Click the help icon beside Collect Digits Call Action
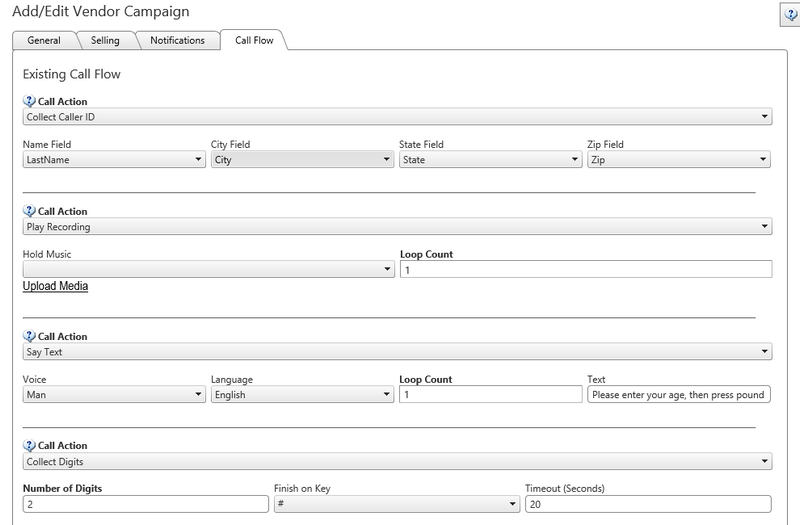The height and width of the screenshot is (525, 800). pos(30,445)
